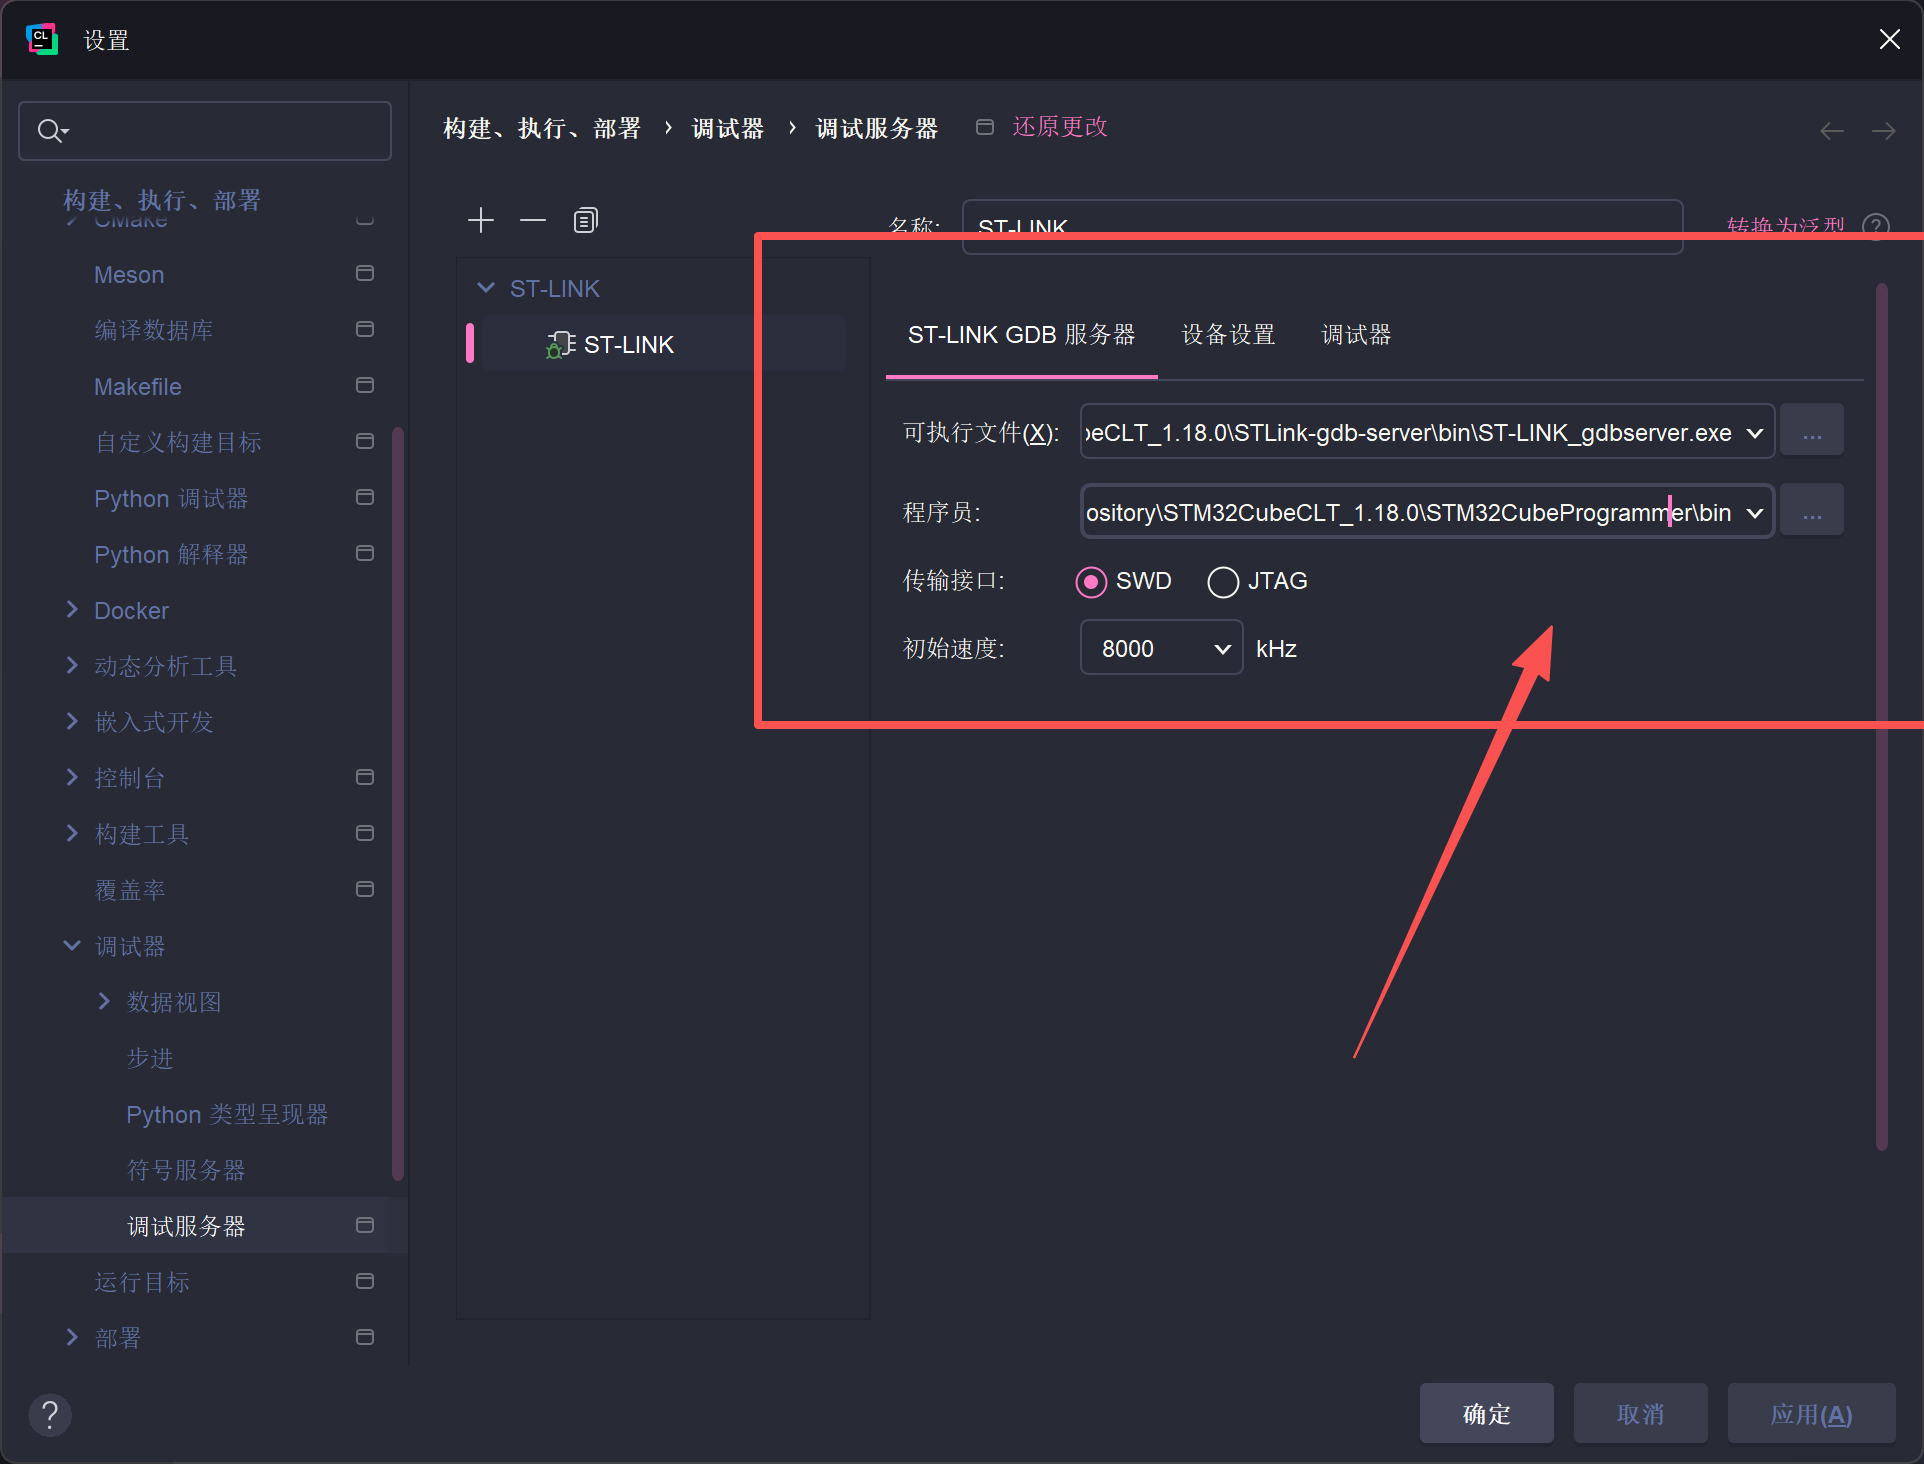The image size is (1924, 1464).
Task: Click the icon next to 还原更改
Action: (x=985, y=127)
